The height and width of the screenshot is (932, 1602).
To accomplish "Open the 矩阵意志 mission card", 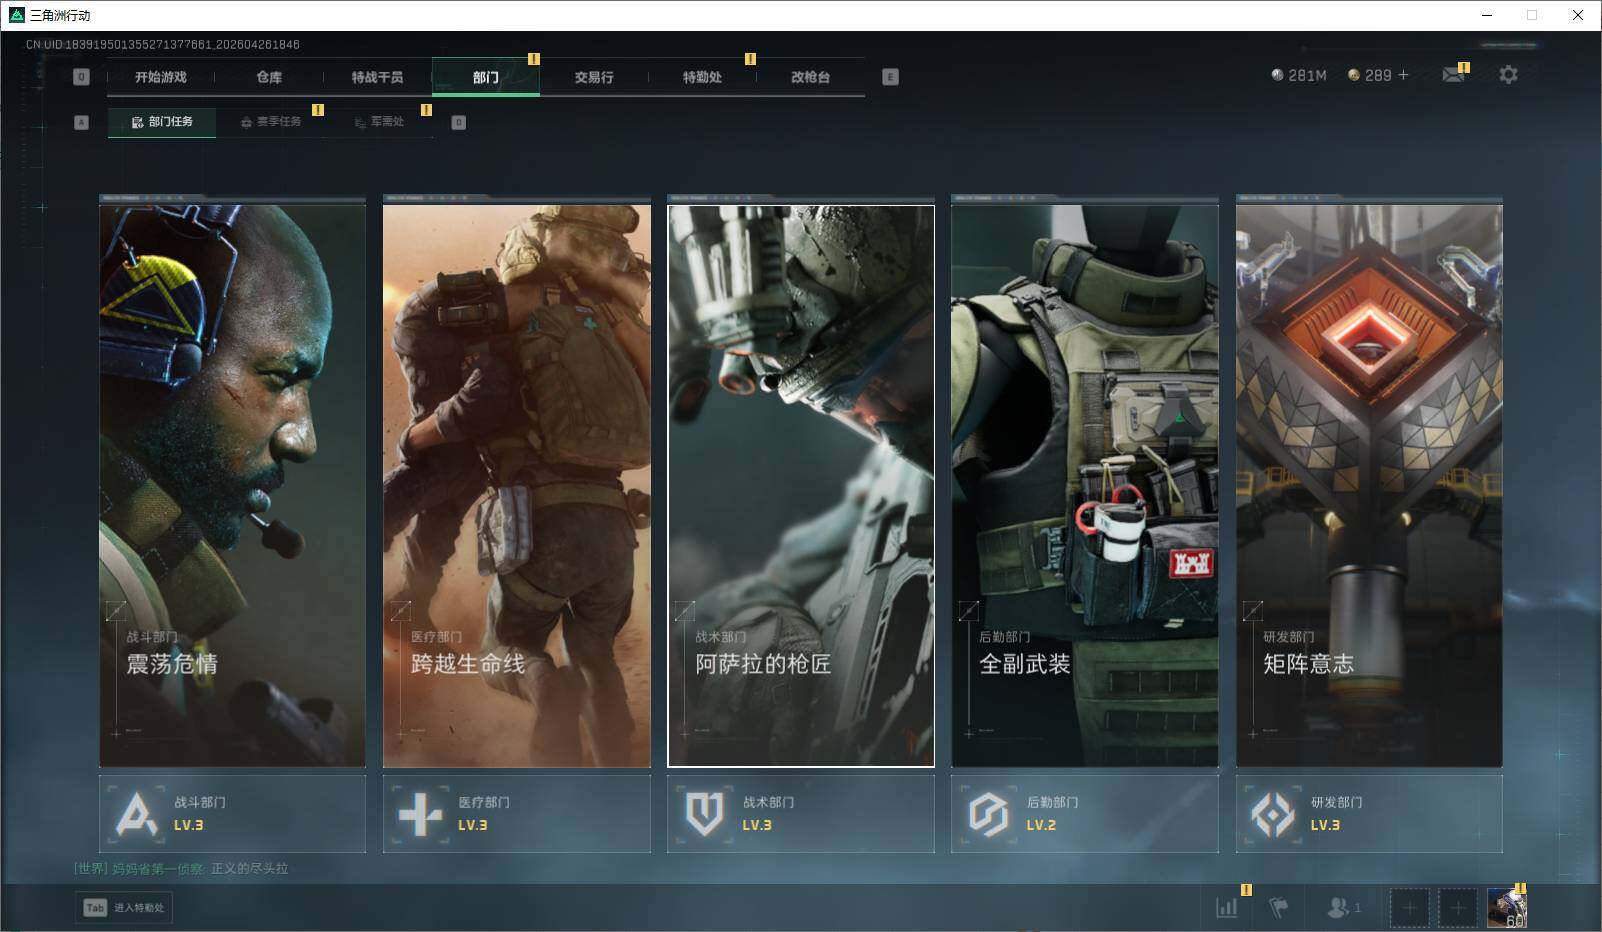I will coord(1369,485).
